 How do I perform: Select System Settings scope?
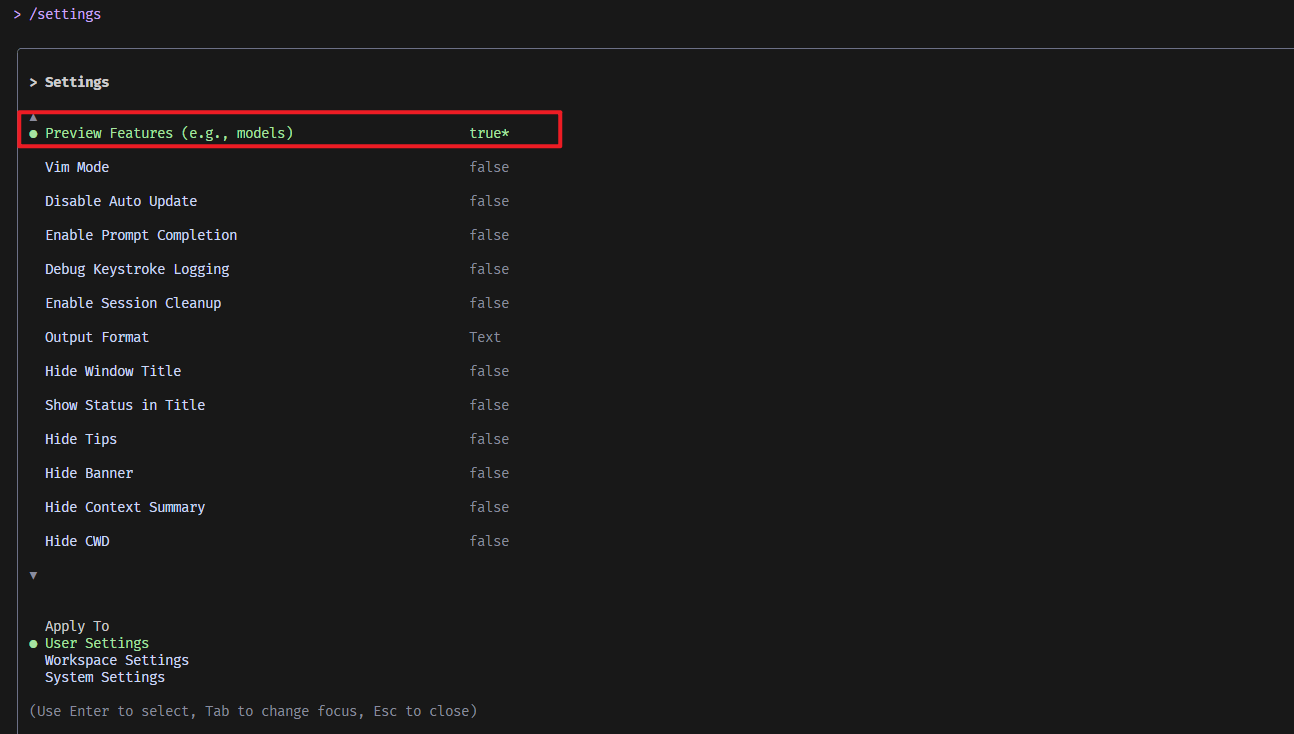coord(105,677)
